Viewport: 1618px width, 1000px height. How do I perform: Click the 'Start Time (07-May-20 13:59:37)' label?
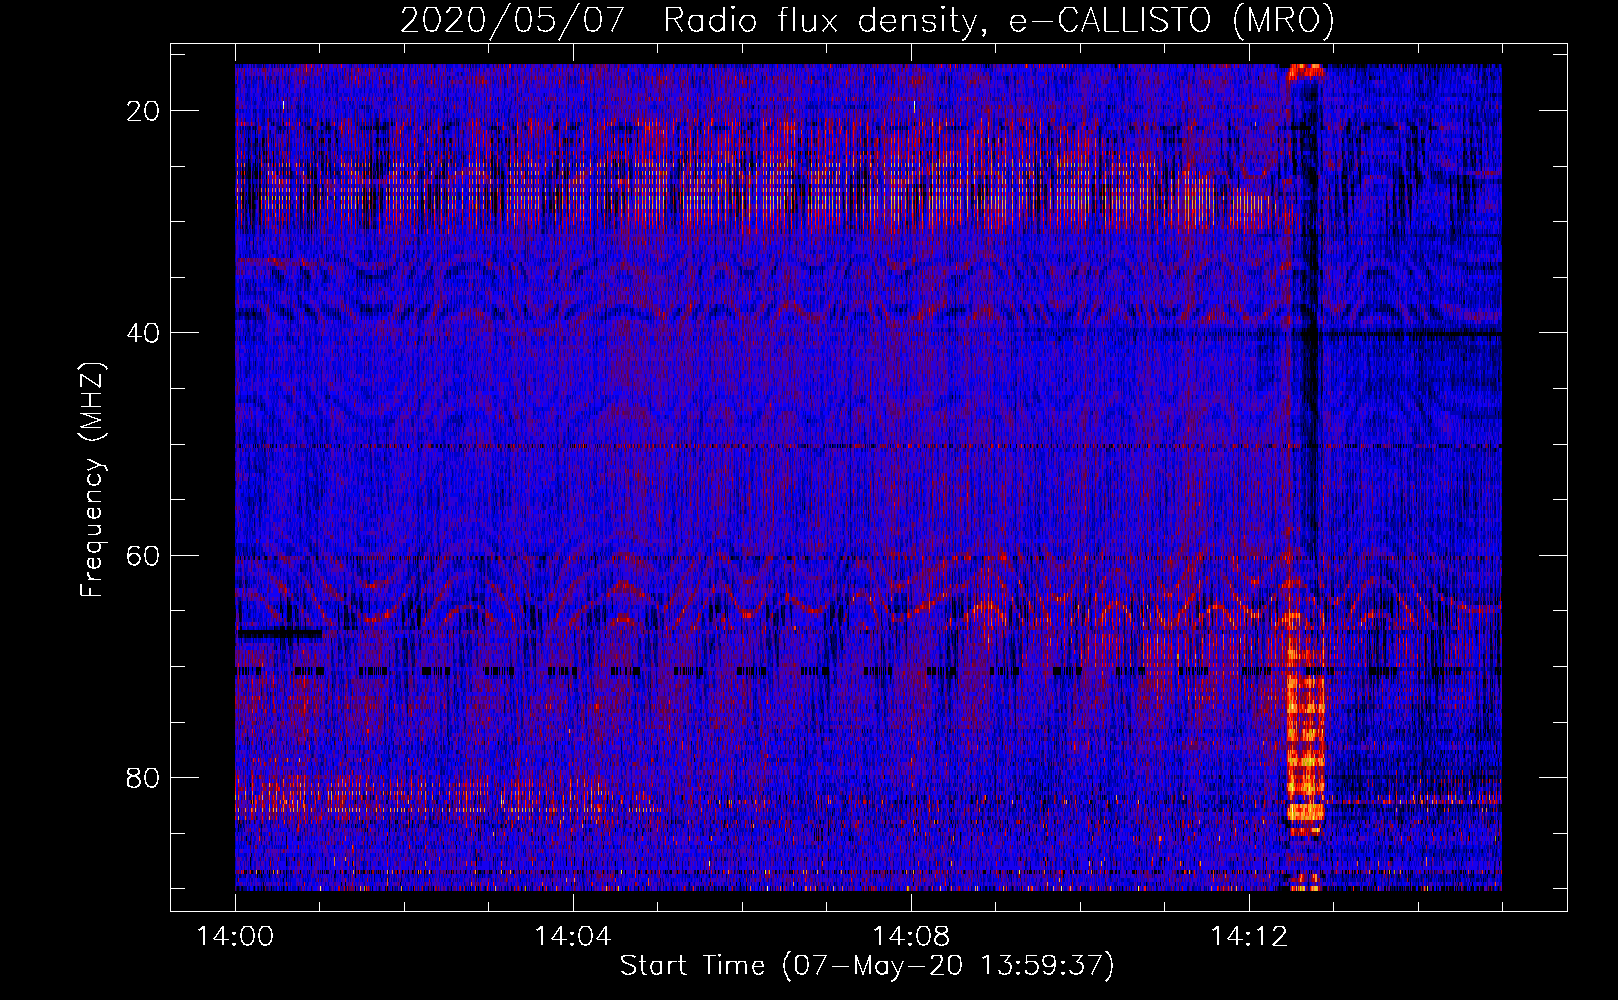[x=867, y=966]
